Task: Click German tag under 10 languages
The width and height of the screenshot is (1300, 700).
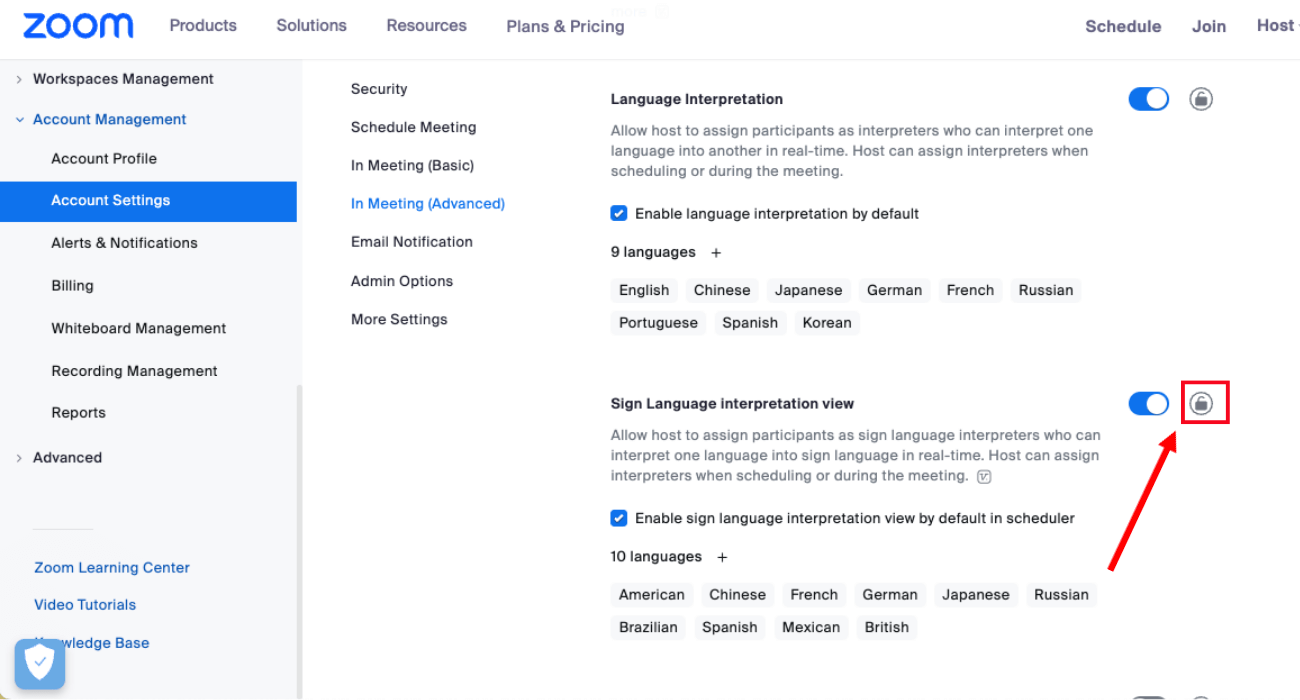Action: pyautogui.click(x=890, y=594)
